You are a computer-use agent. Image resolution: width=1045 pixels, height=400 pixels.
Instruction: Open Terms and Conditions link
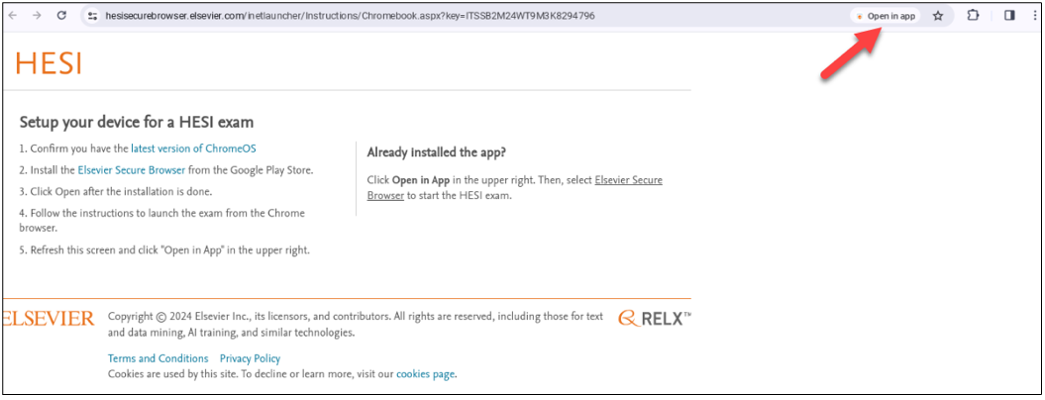(158, 358)
